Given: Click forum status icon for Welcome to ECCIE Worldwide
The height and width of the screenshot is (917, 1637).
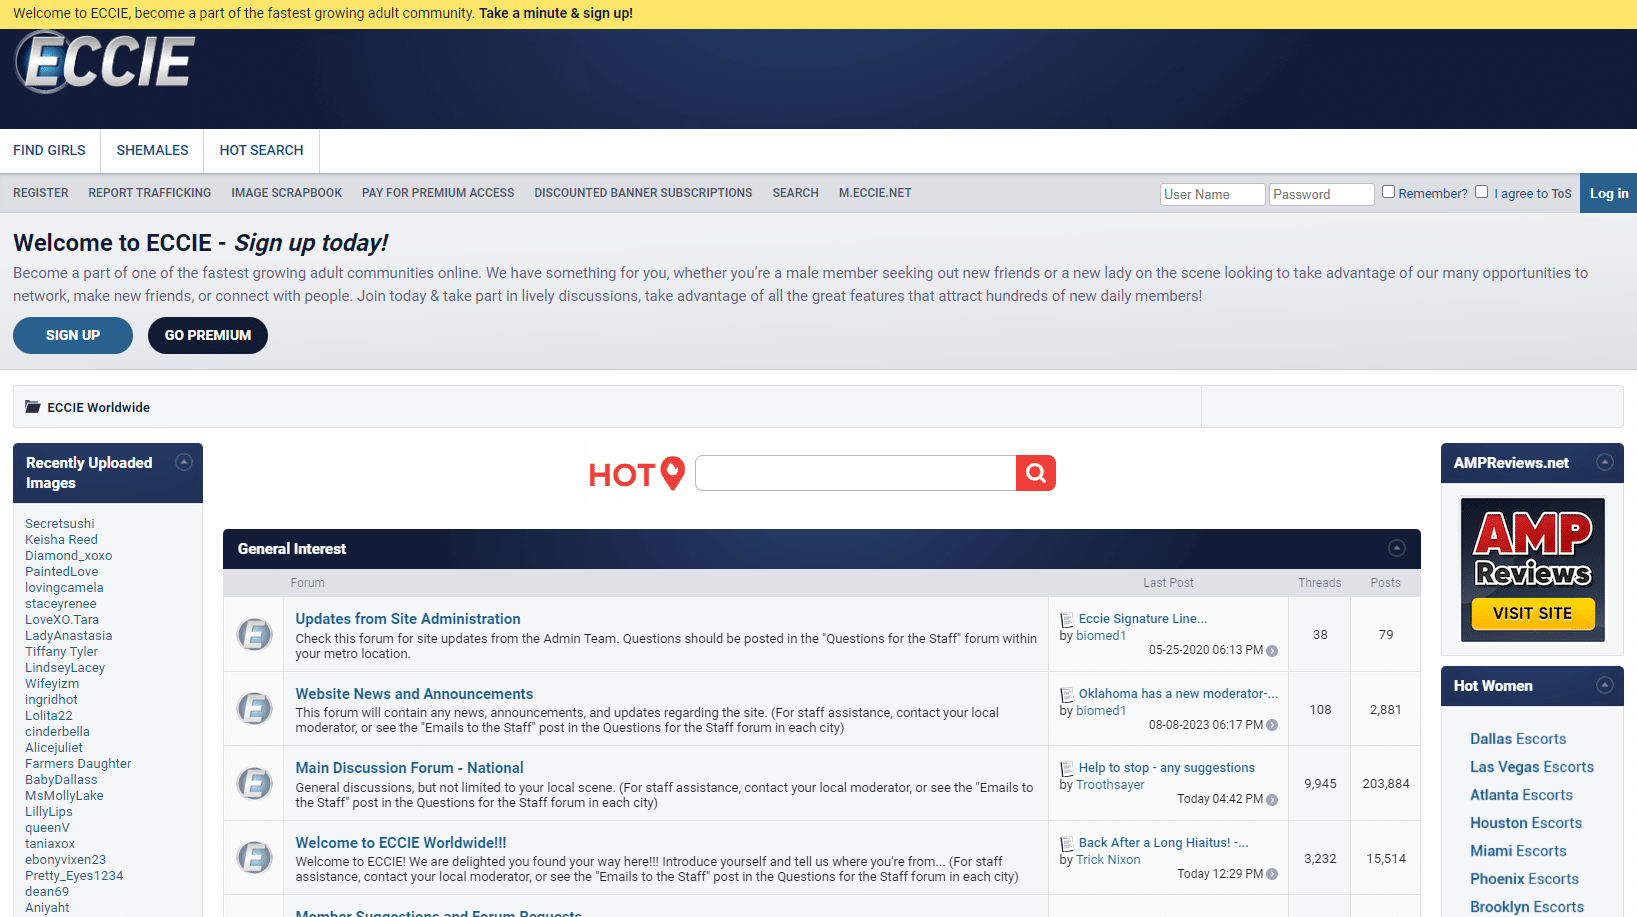Looking at the screenshot, I should pos(254,858).
